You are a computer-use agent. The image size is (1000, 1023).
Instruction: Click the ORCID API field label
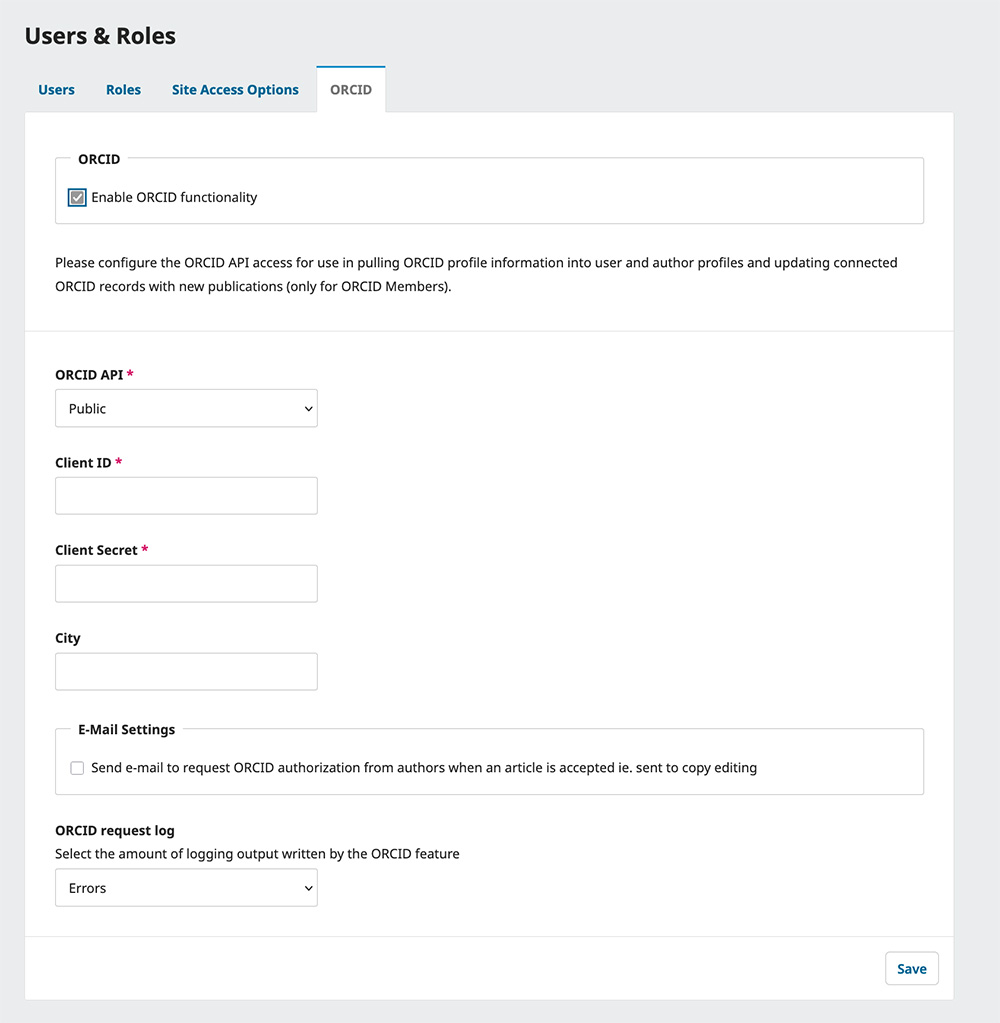click(89, 374)
